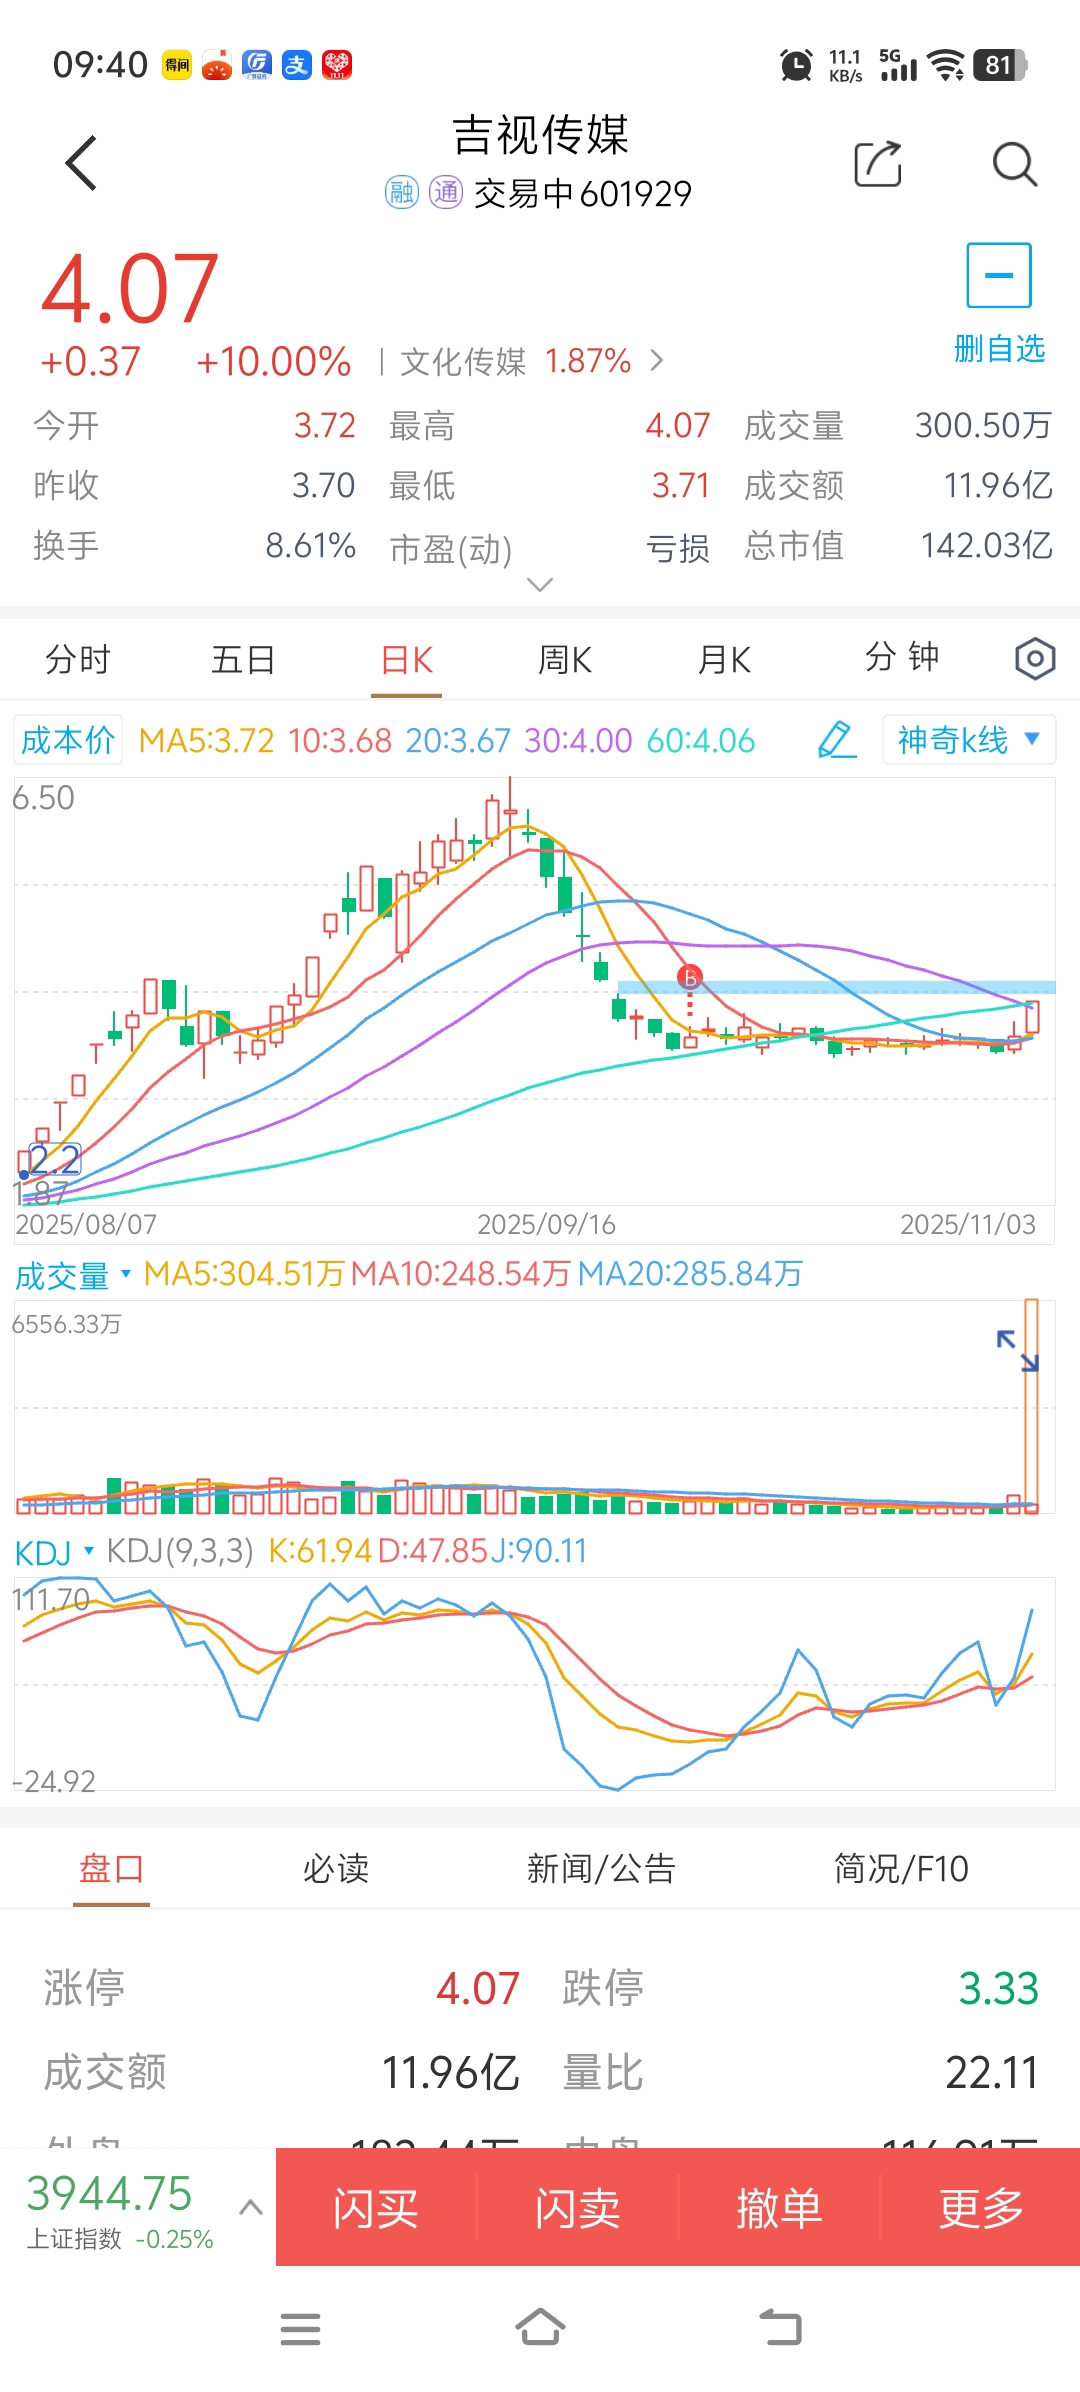Tap the 通 connect badge

tap(446, 192)
